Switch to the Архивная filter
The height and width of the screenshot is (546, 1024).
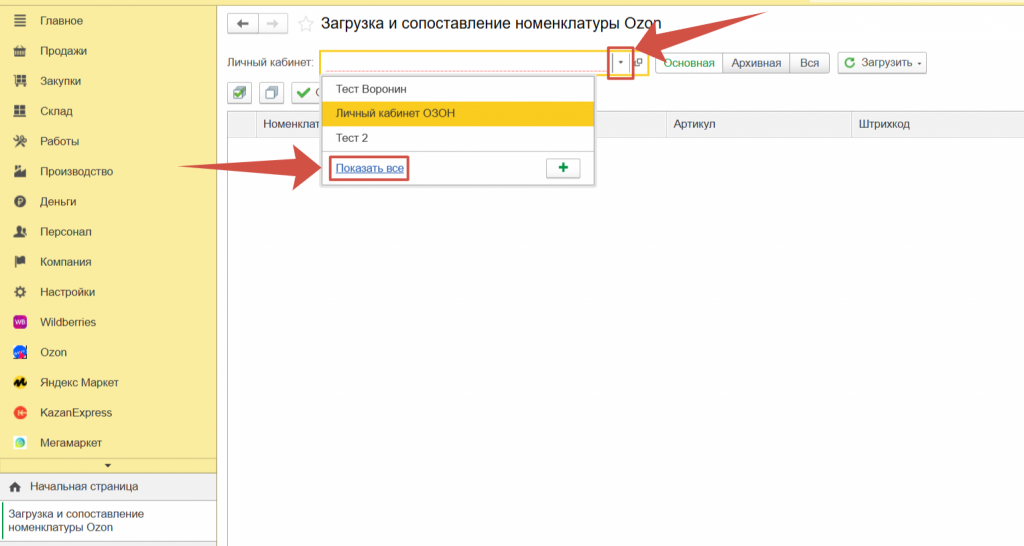tap(755, 63)
